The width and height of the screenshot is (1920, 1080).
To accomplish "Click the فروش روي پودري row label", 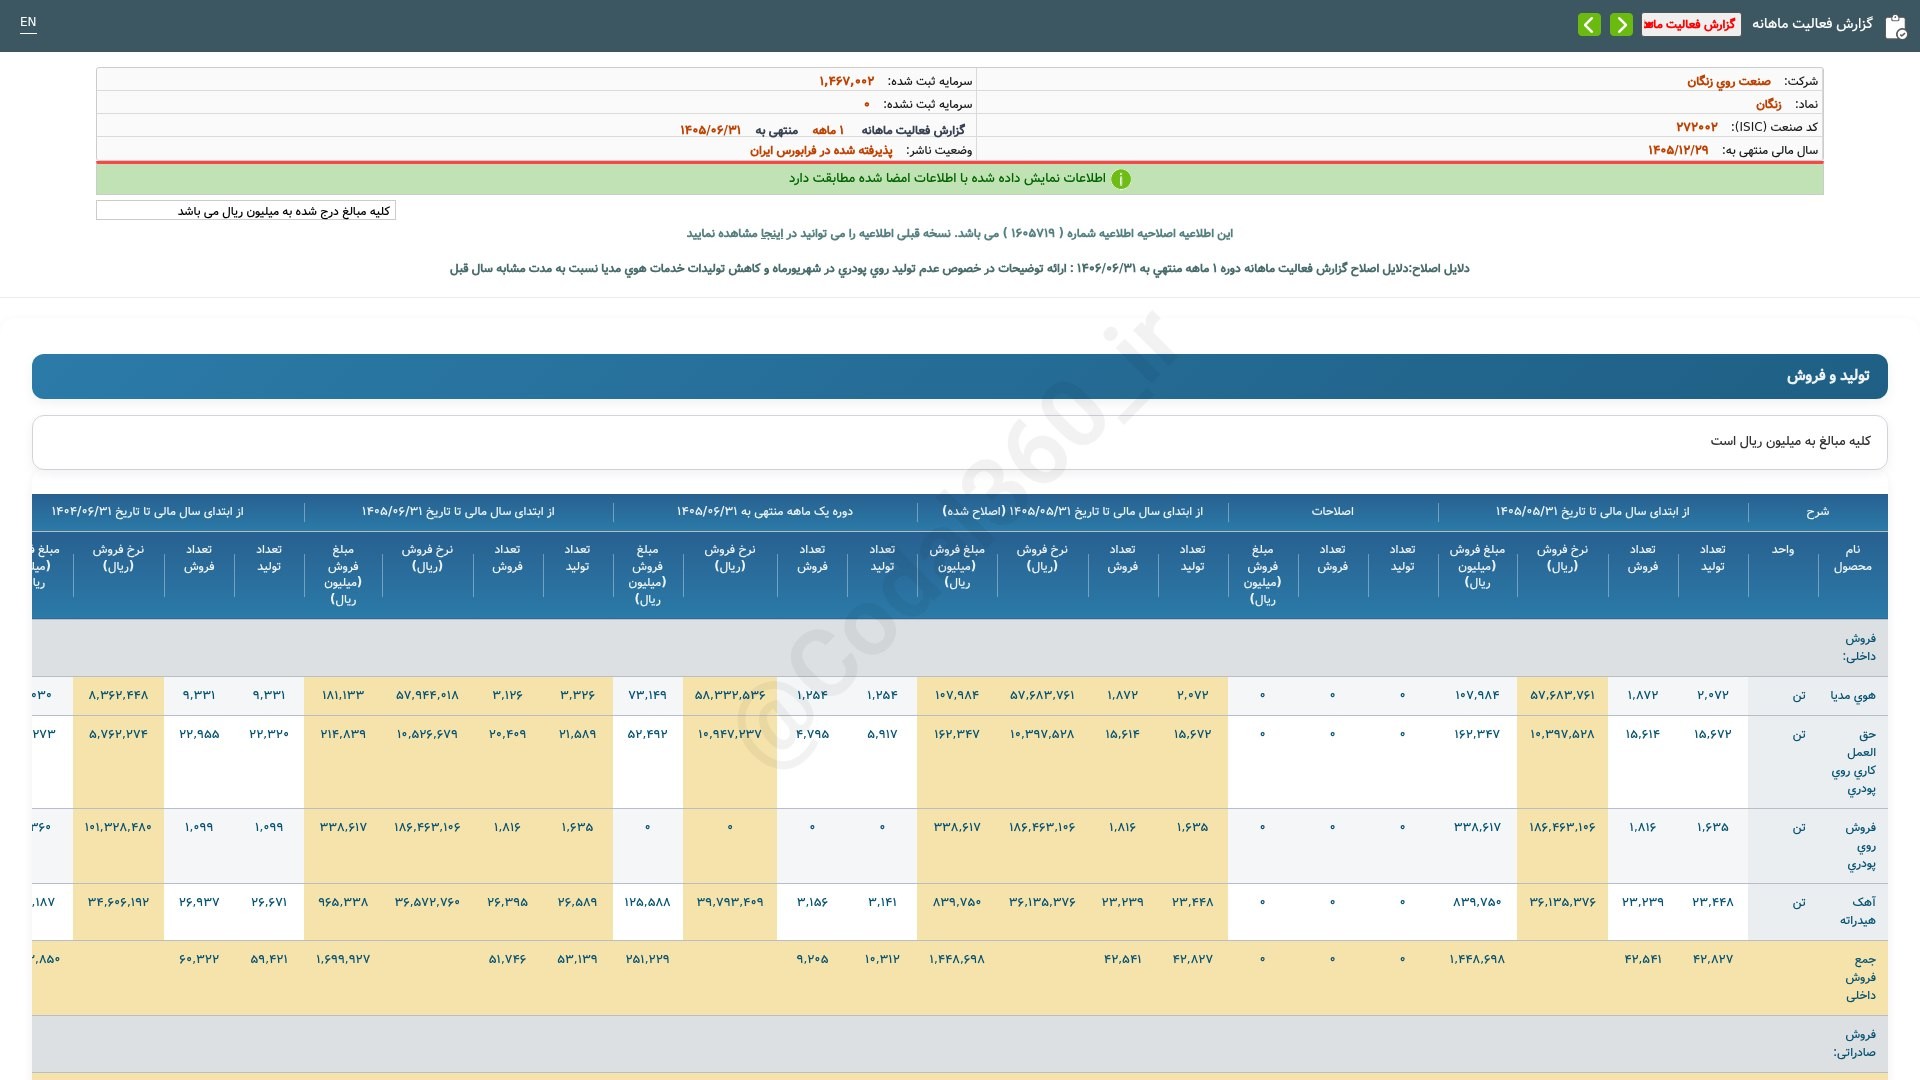I will (1861, 846).
